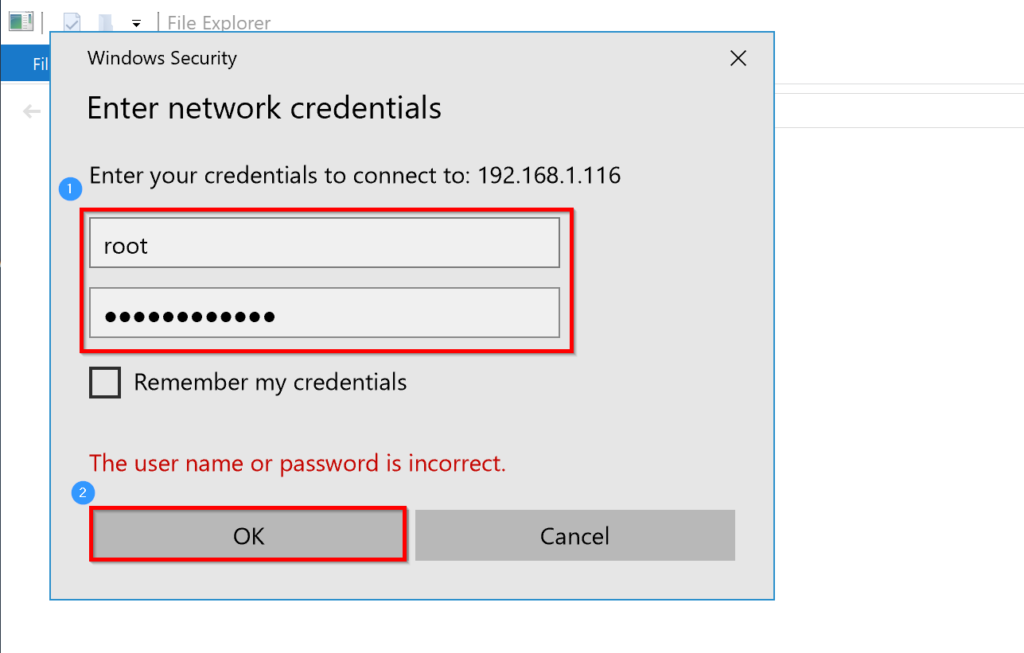Click the blue numbered badge 2 annotation

(82, 493)
